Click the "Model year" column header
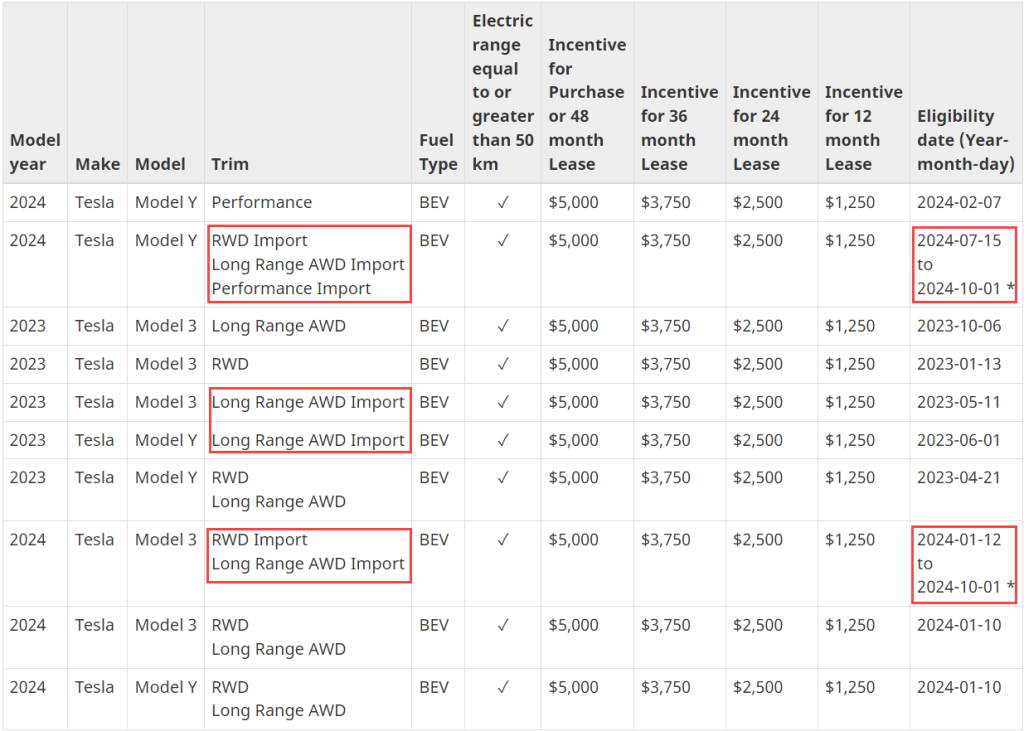 [35, 152]
